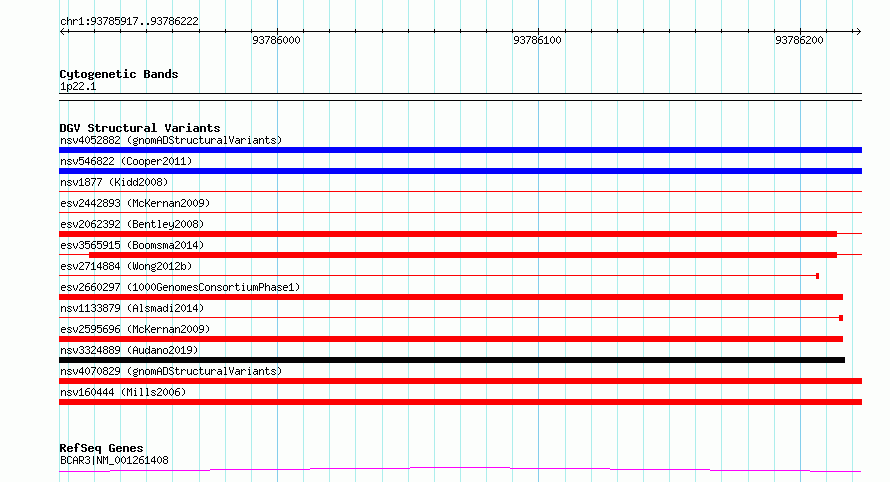This screenshot has width=890, height=482.
Task: Click the blue bar for nsv546822
Action: (x=460, y=171)
